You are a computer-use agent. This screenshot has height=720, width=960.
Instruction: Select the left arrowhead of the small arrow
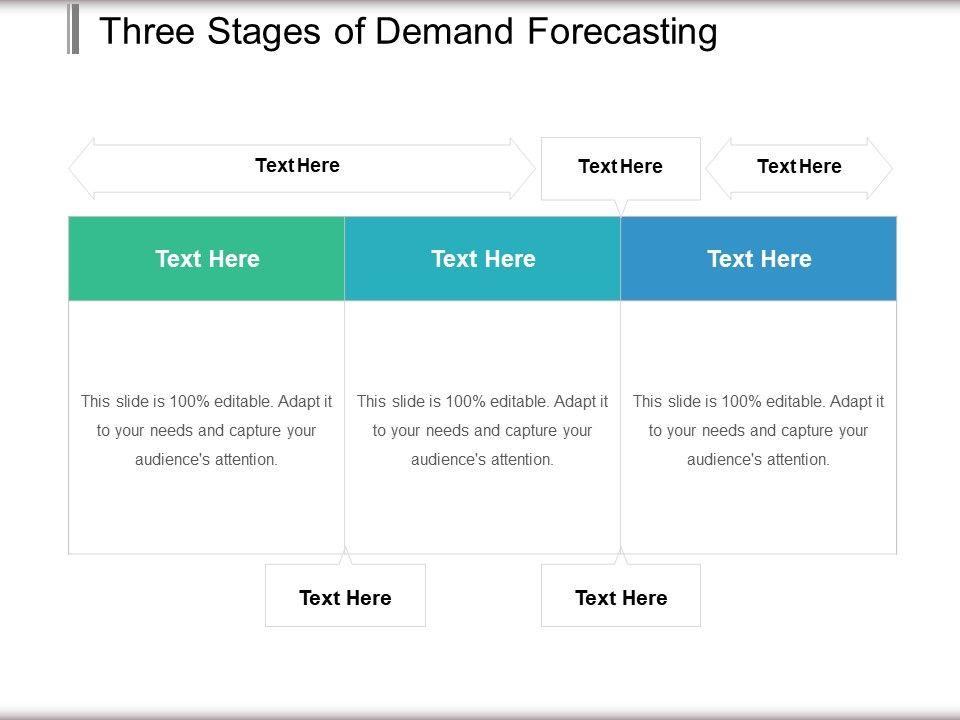pos(718,168)
